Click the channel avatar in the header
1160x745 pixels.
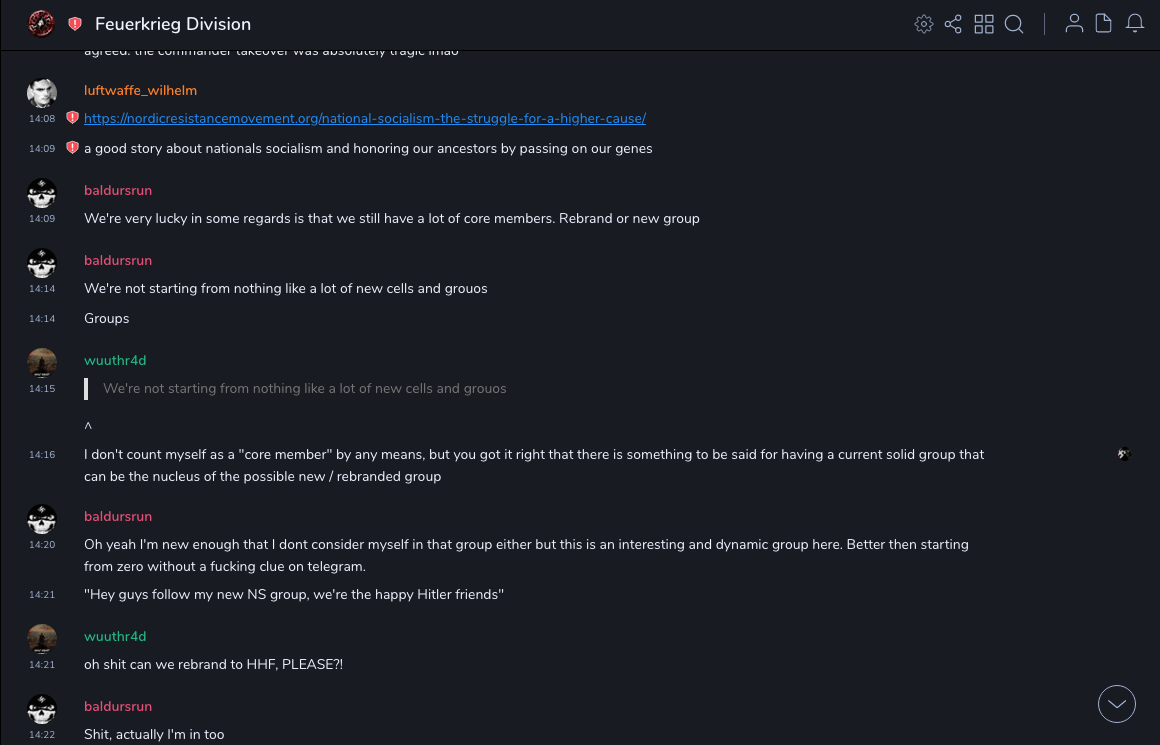(x=41, y=24)
